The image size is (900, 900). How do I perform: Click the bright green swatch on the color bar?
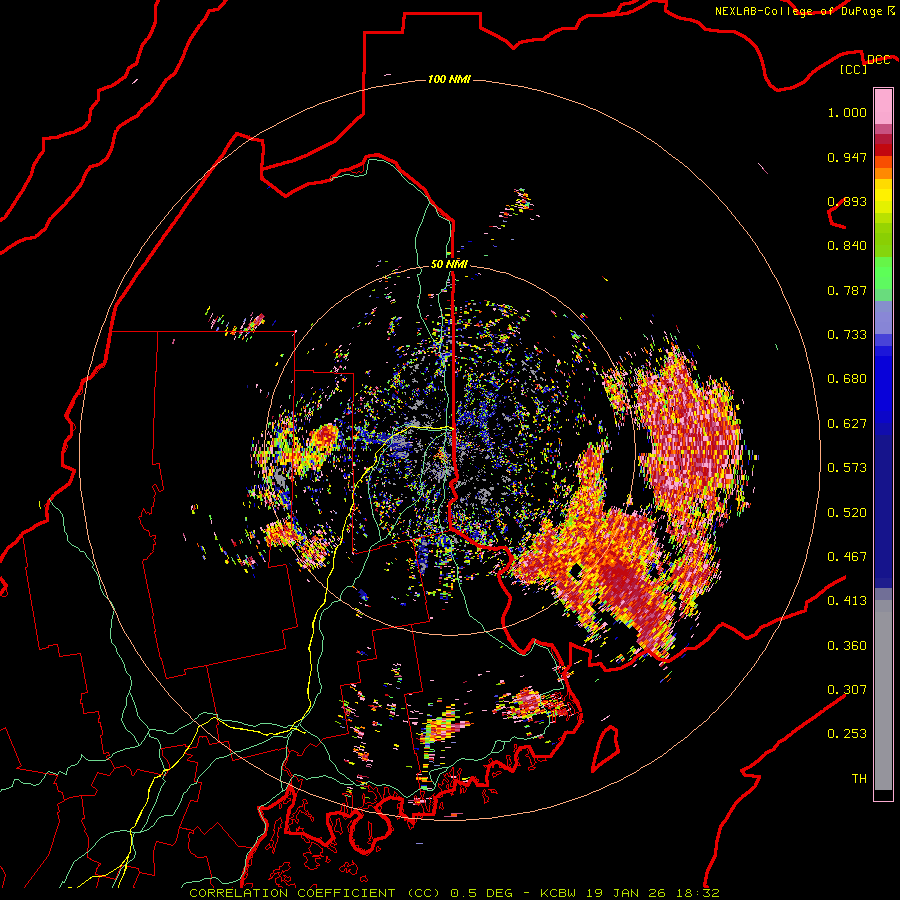[883, 273]
